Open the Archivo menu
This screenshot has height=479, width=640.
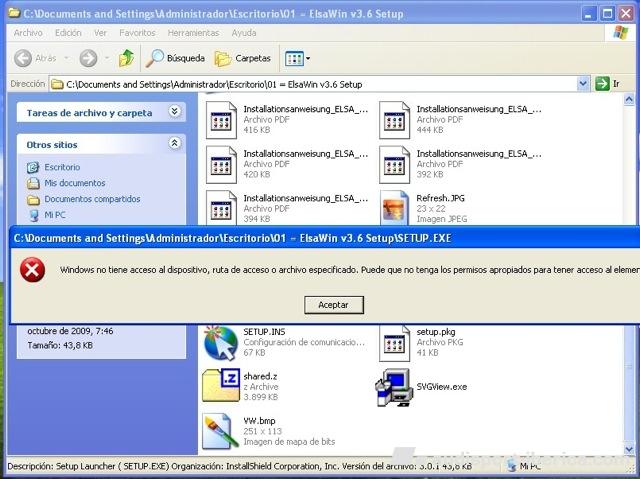tap(28, 33)
